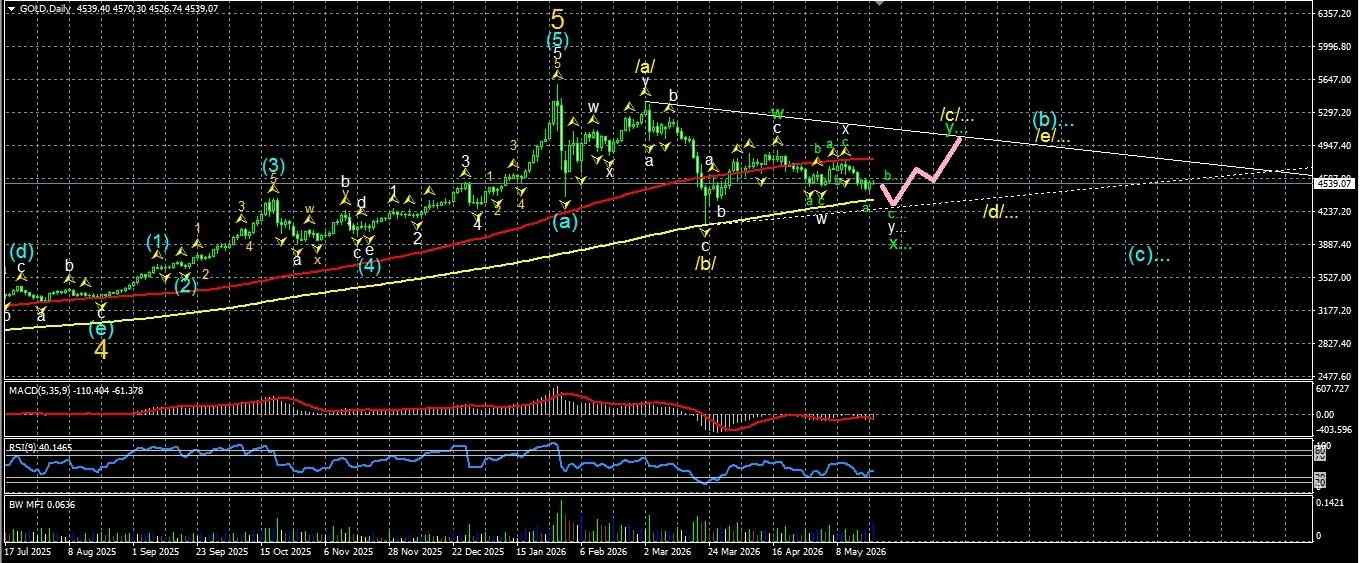Click the current price label 4539.07
The height and width of the screenshot is (563, 1360).
point(1337,184)
